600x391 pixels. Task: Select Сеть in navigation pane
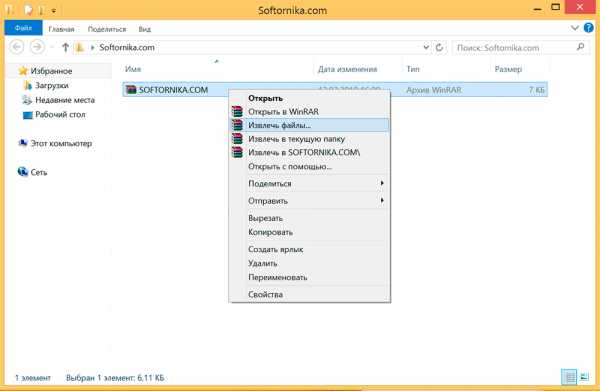coord(39,172)
